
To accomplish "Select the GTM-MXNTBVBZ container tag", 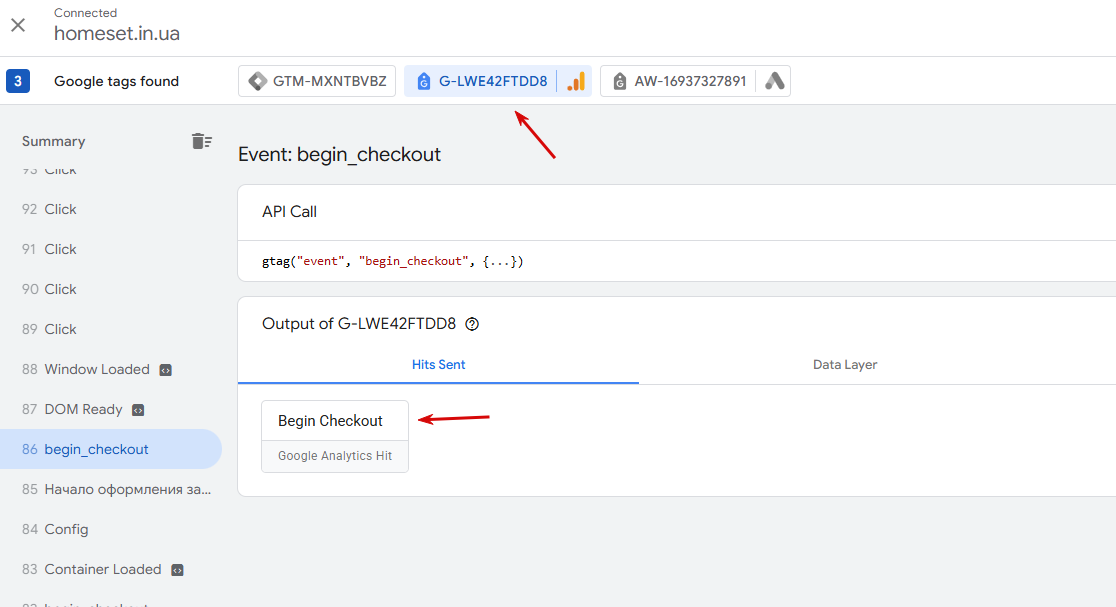I will (x=317, y=81).
